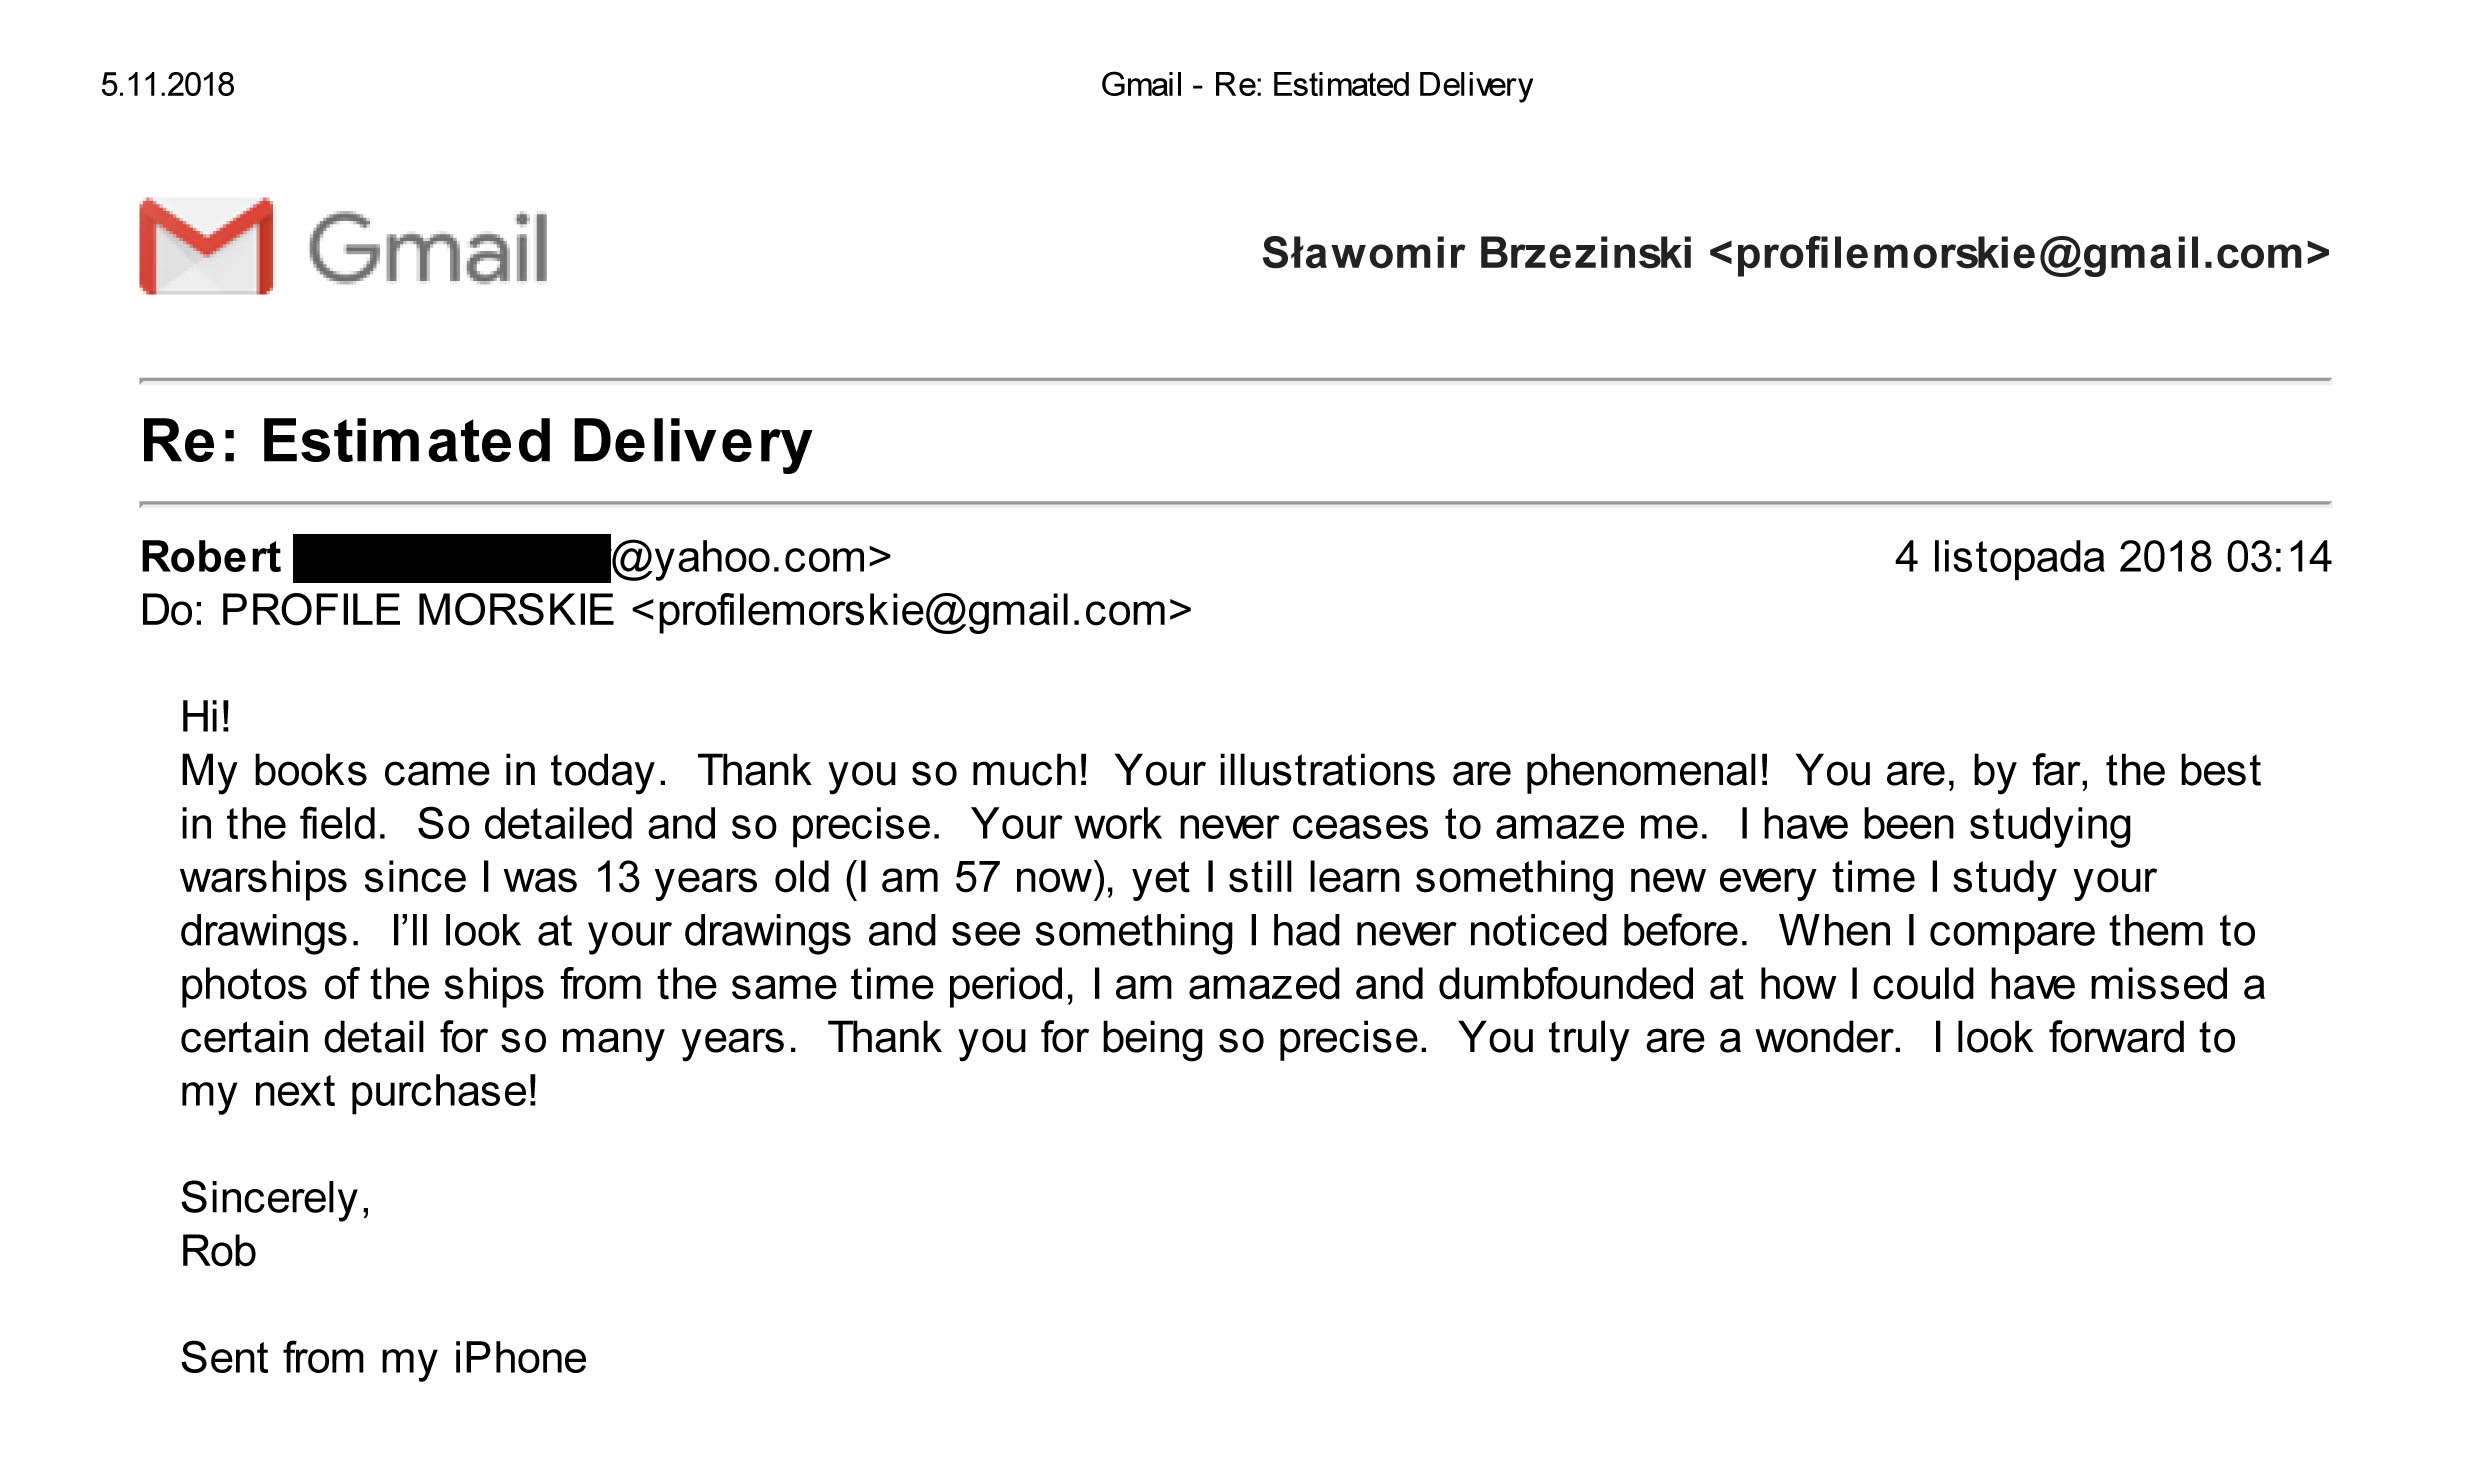The image size is (2476, 1475).
Task: Click the recipient profilemorskie@gmail.com address on the Do line
Action: click(x=912, y=611)
